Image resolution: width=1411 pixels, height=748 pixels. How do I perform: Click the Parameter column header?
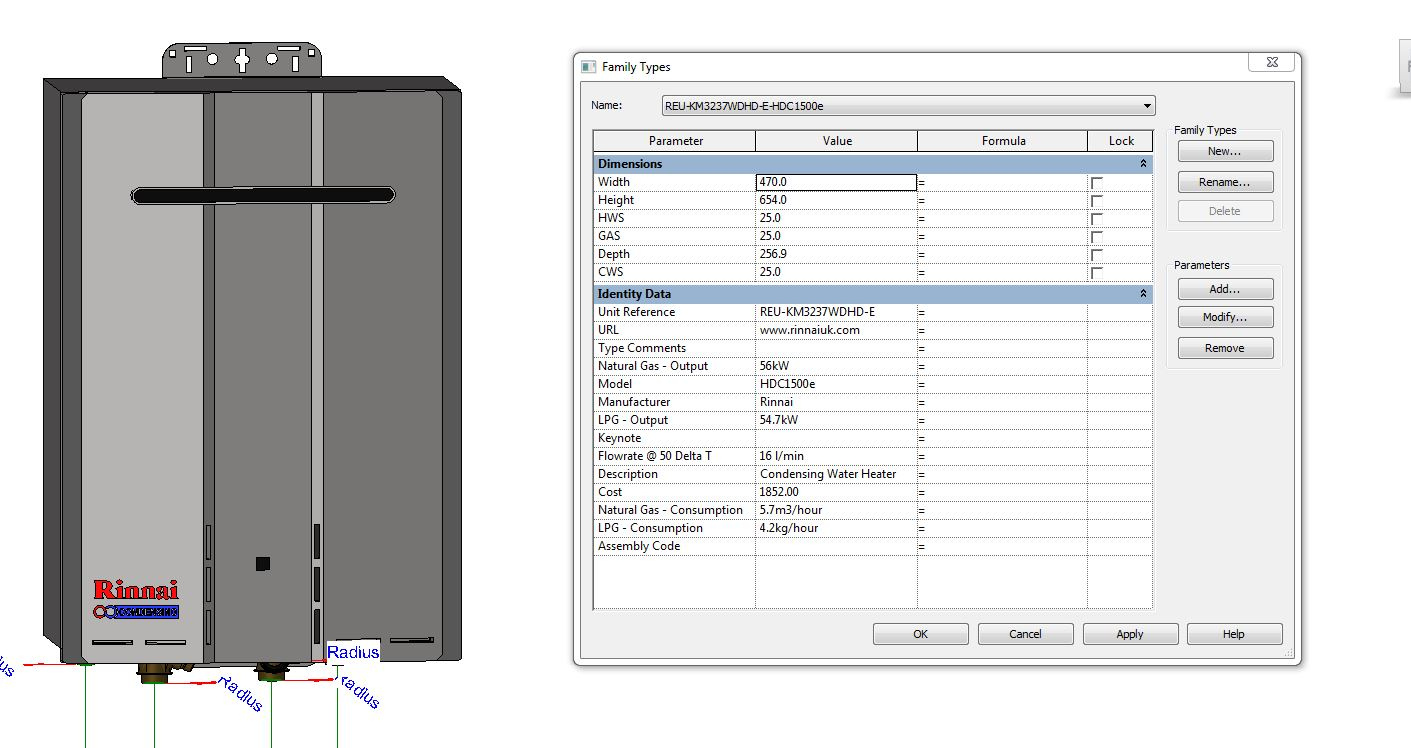675,141
